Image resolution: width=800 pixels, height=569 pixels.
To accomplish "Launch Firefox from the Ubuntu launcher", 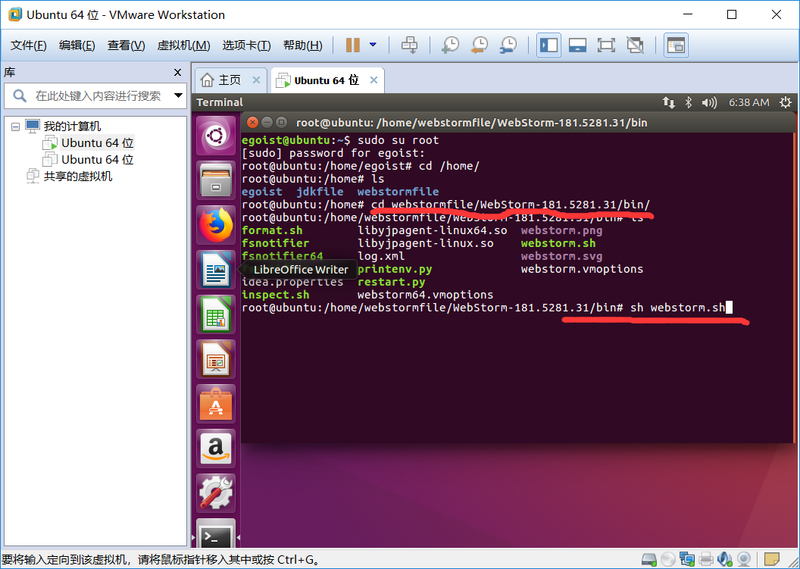I will [x=216, y=225].
